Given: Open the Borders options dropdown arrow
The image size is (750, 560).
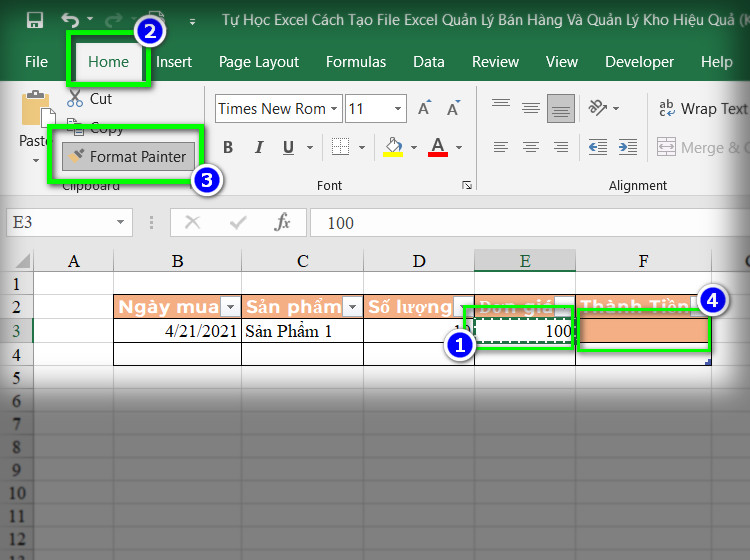Looking at the screenshot, I should coord(362,147).
